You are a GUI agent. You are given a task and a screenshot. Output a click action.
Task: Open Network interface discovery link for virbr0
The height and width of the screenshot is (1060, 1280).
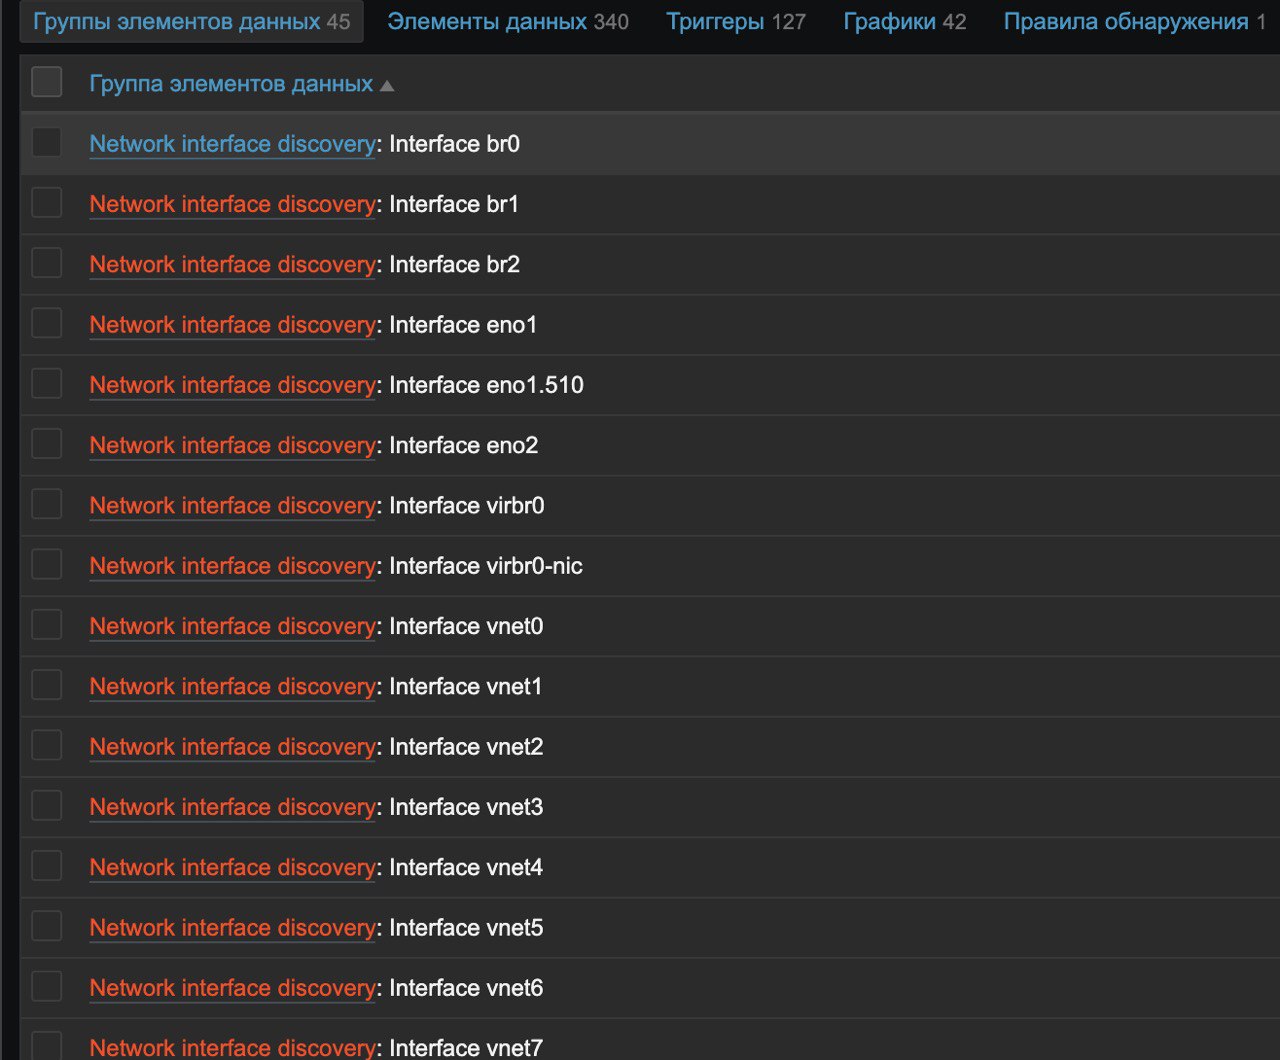coord(232,506)
